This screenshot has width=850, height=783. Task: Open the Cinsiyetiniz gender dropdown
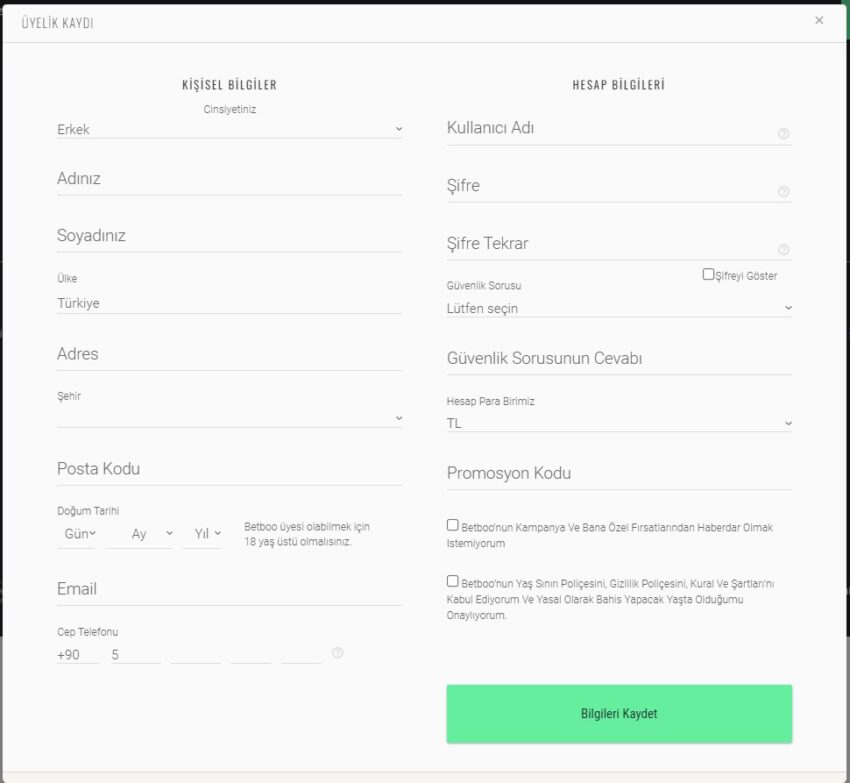[x=229, y=129]
